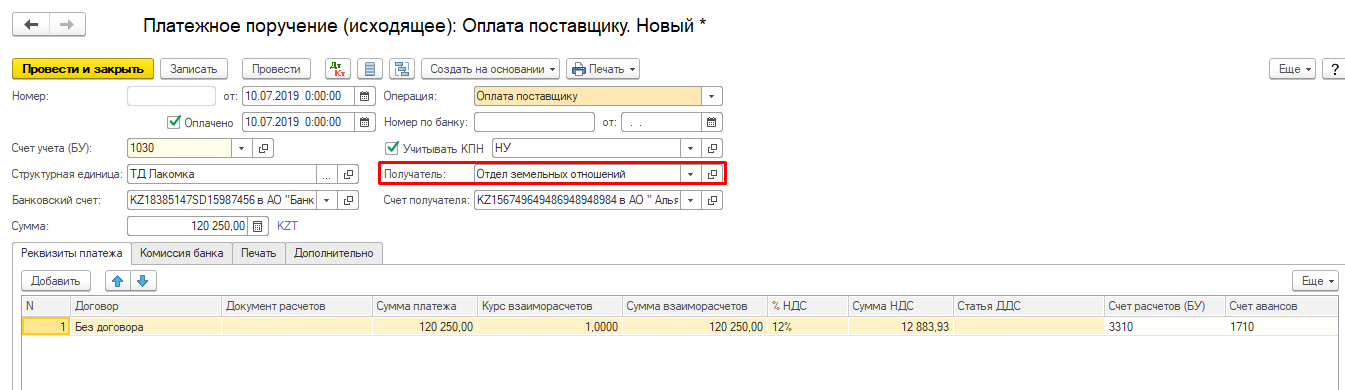Toggle the Оплачено checkbox
Image resolution: width=1345 pixels, height=390 pixels.
click(x=173, y=122)
